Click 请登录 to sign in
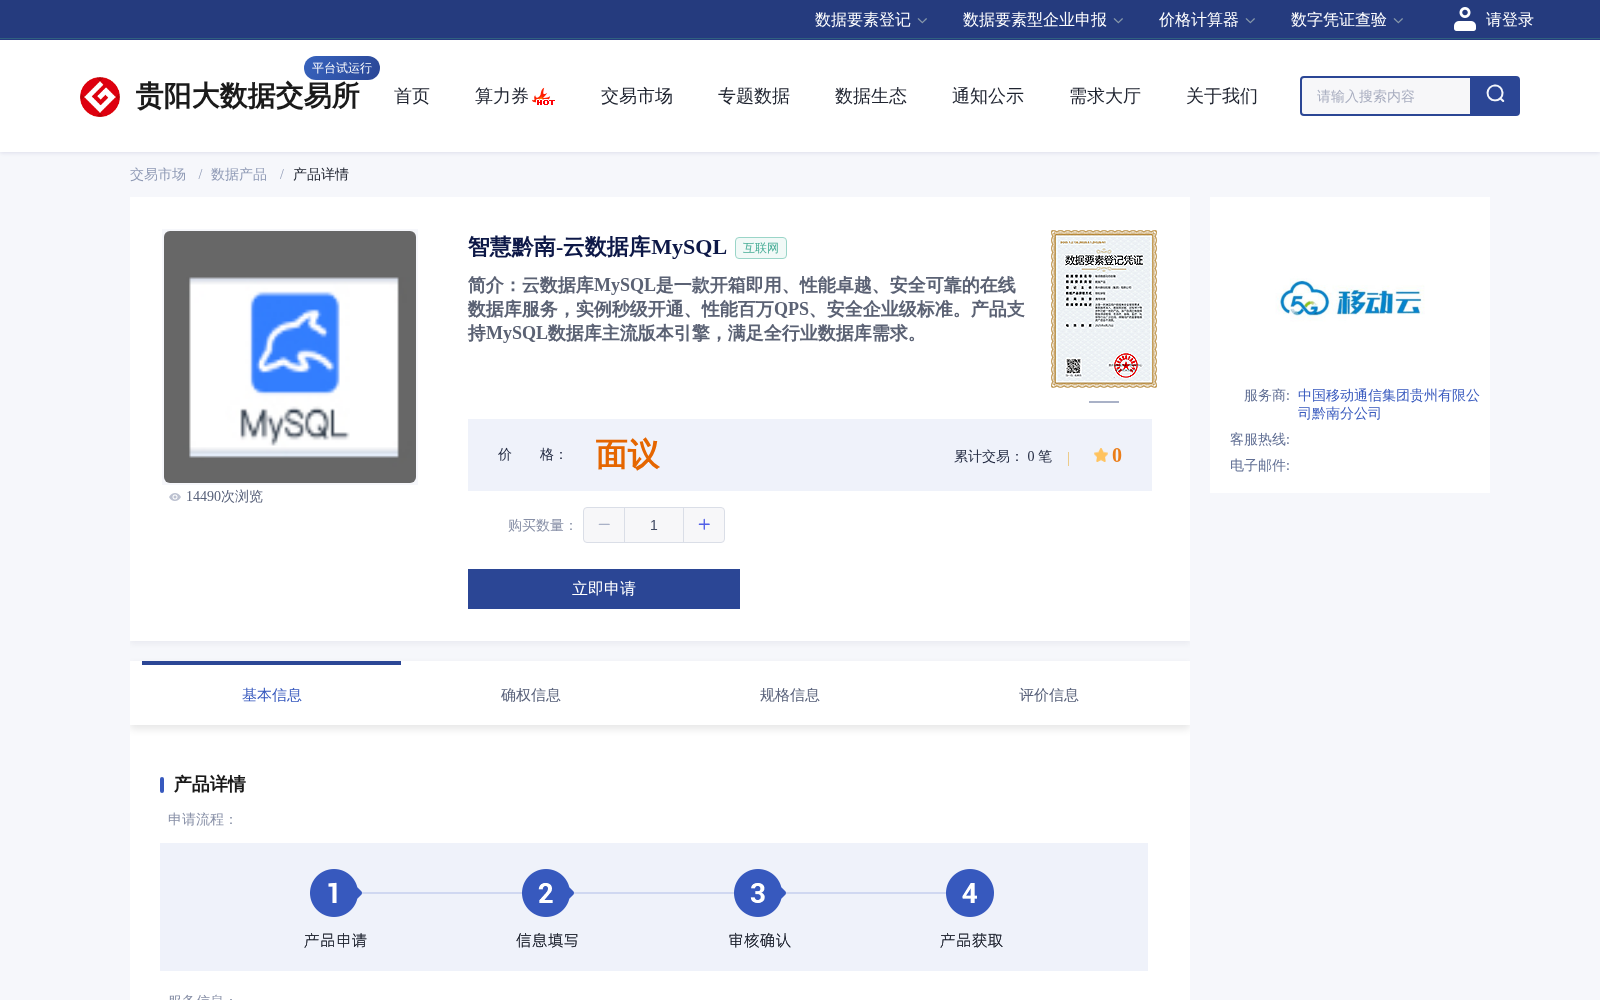Viewport: 1600px width, 1000px height. coord(1509,20)
